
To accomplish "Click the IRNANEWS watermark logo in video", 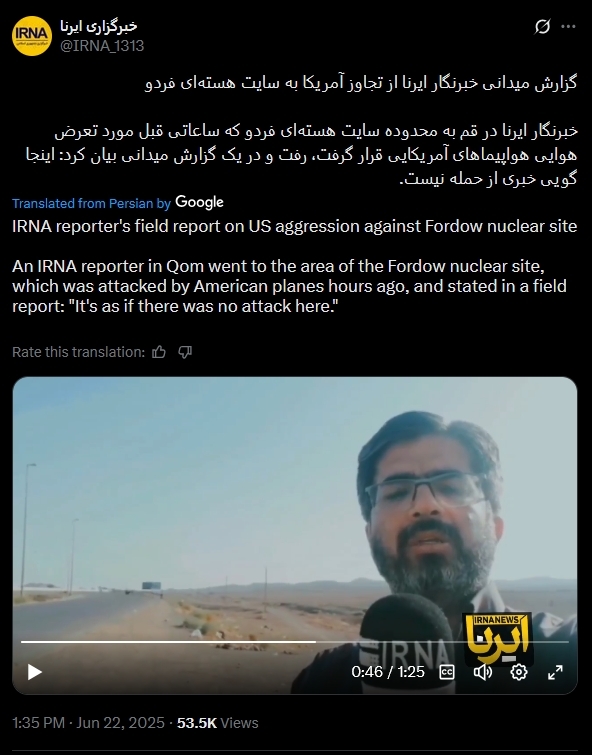I will click(497, 639).
